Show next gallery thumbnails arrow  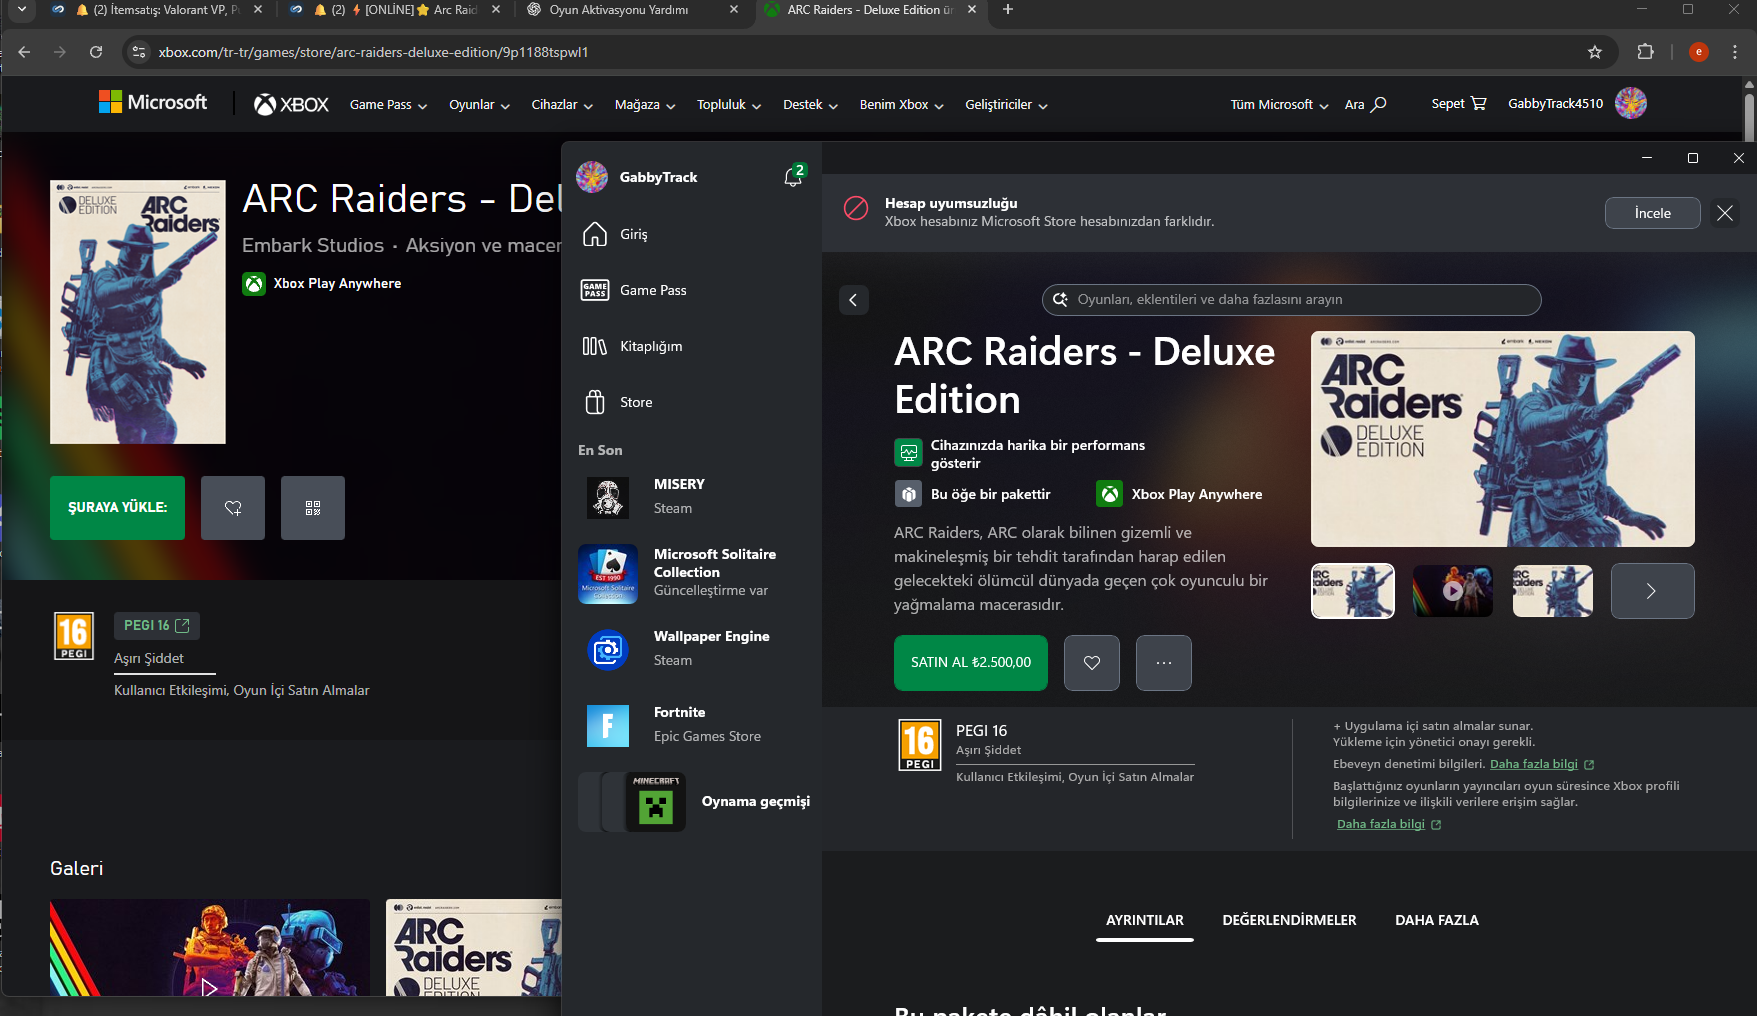coord(1652,590)
